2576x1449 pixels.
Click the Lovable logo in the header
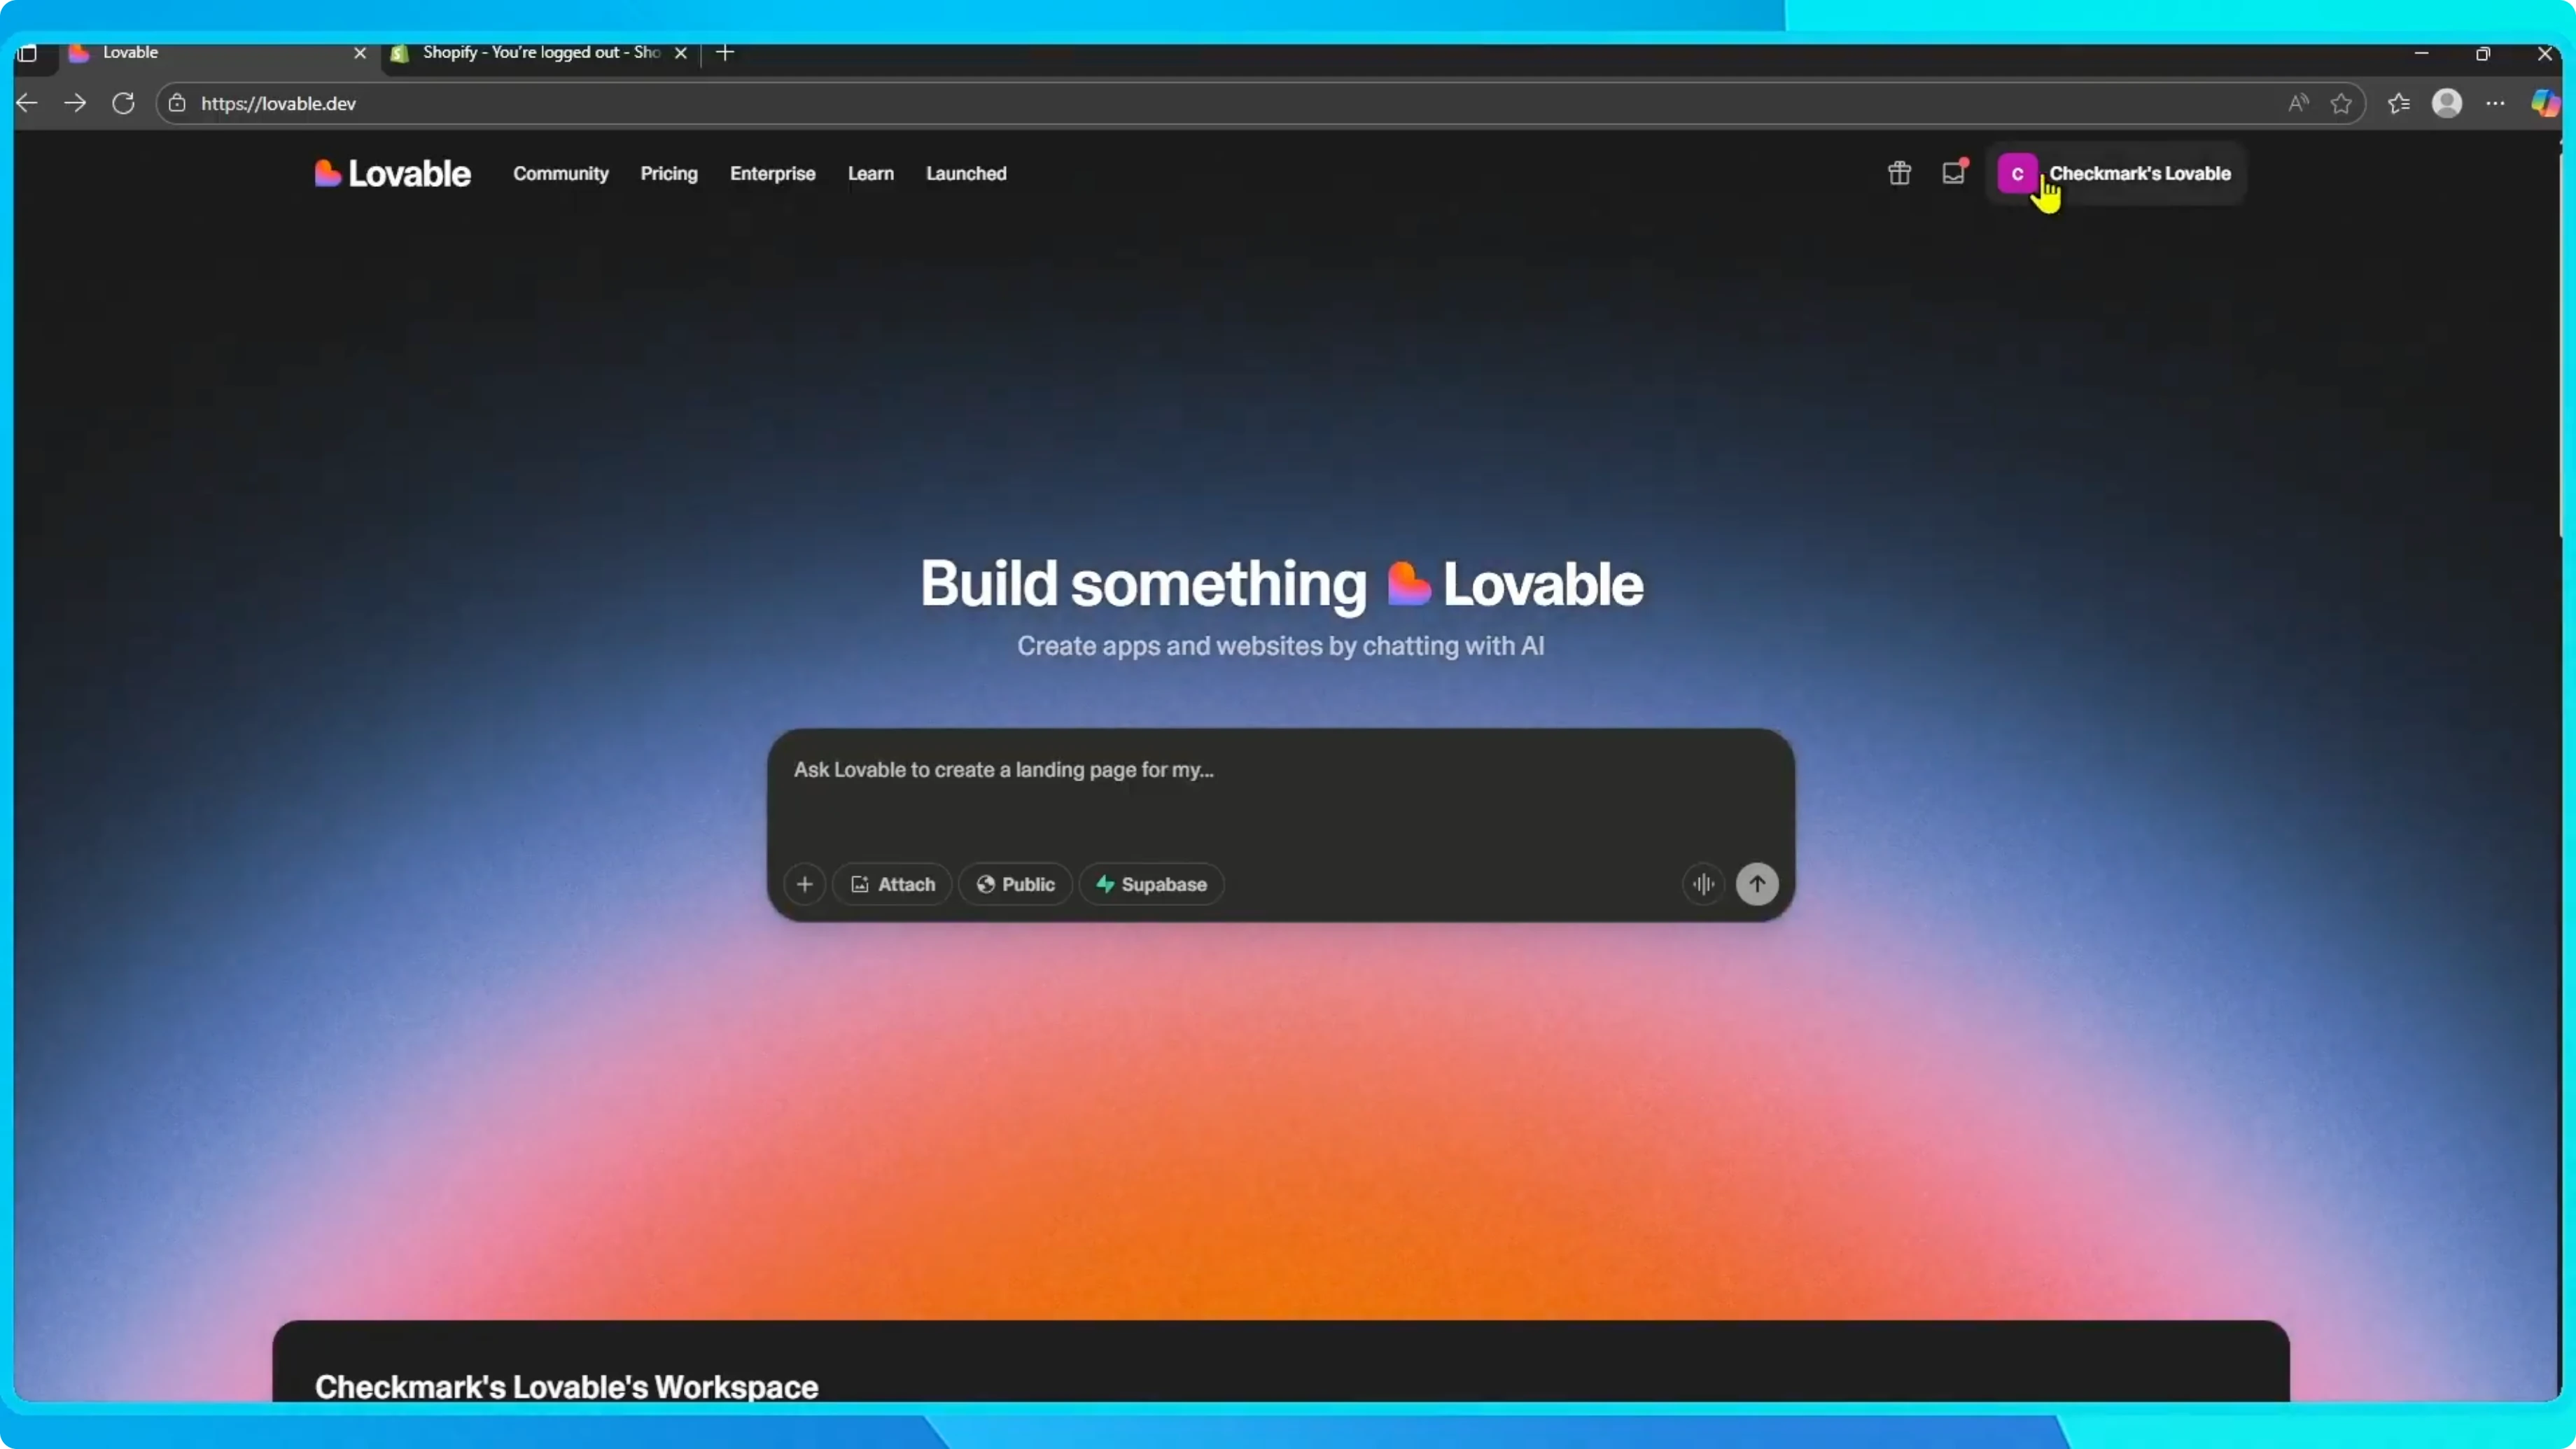392,174
